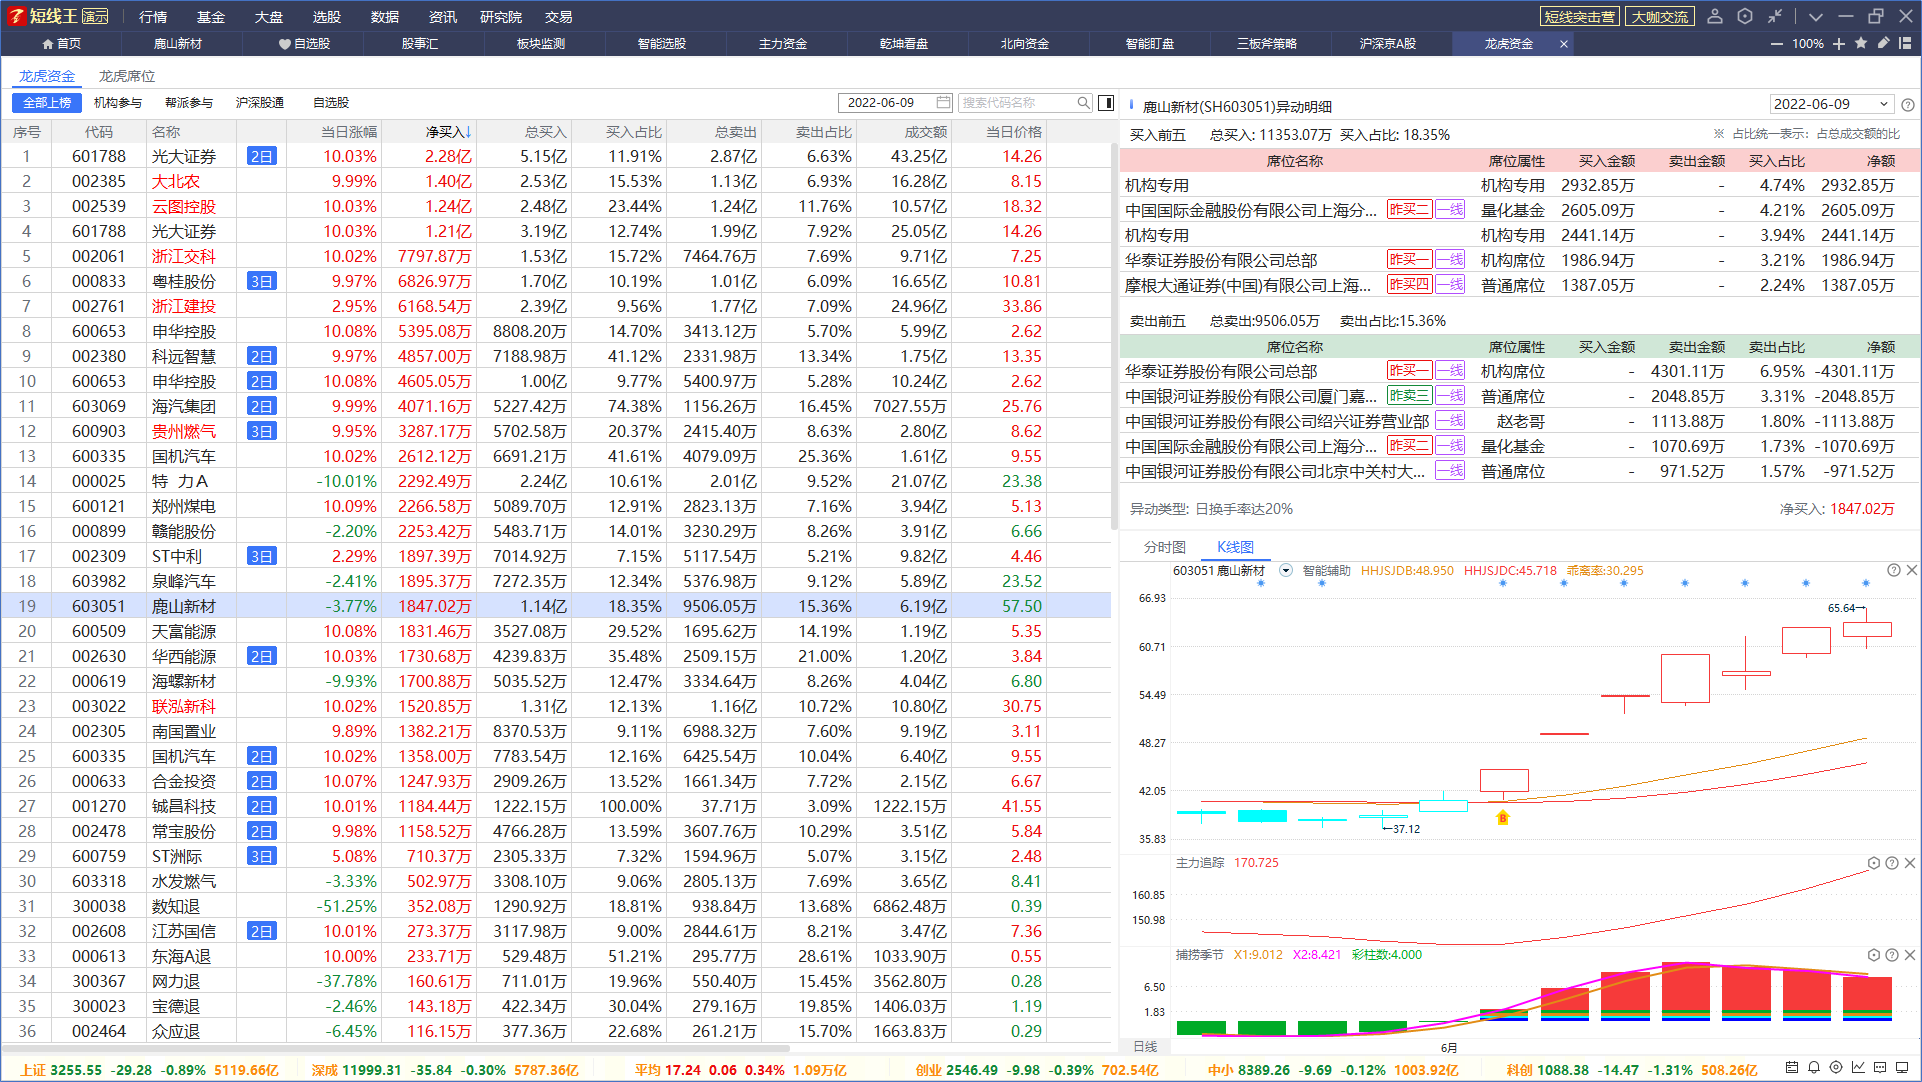Image resolution: width=1922 pixels, height=1082 pixels.
Task: Close the 捕捞季节 indicator panel
Action: 1910,955
